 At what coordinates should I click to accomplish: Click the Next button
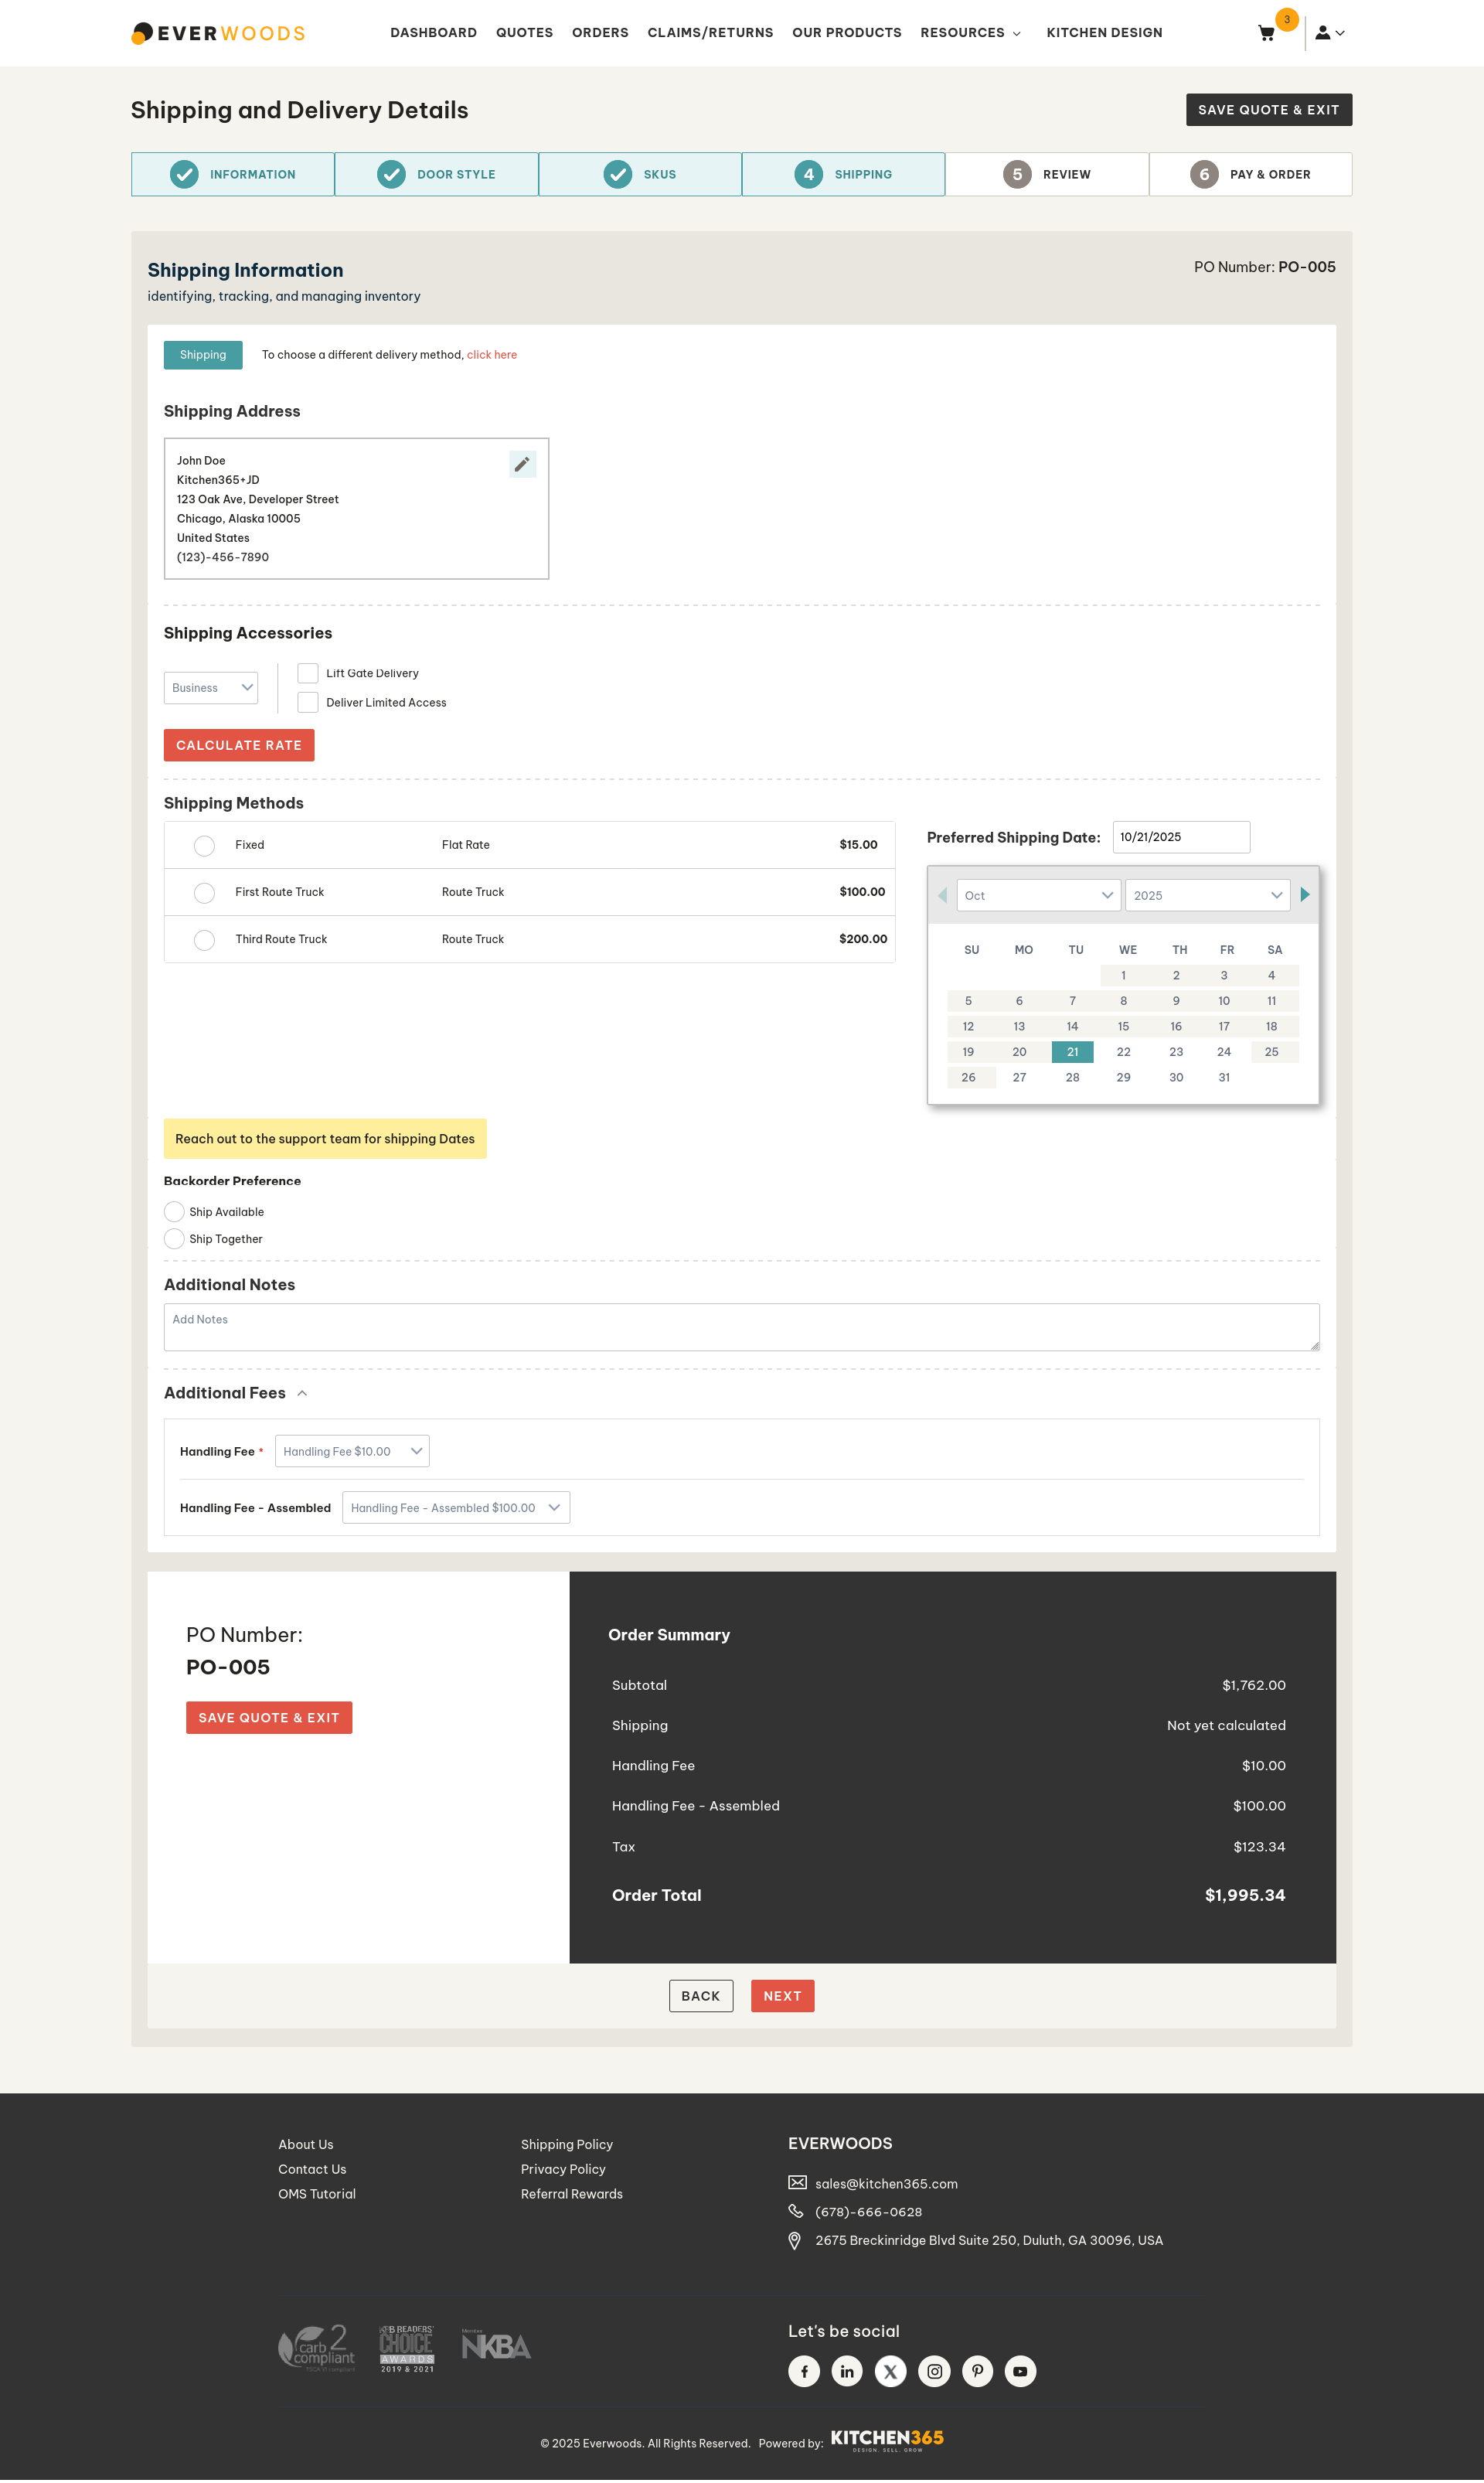(782, 1996)
